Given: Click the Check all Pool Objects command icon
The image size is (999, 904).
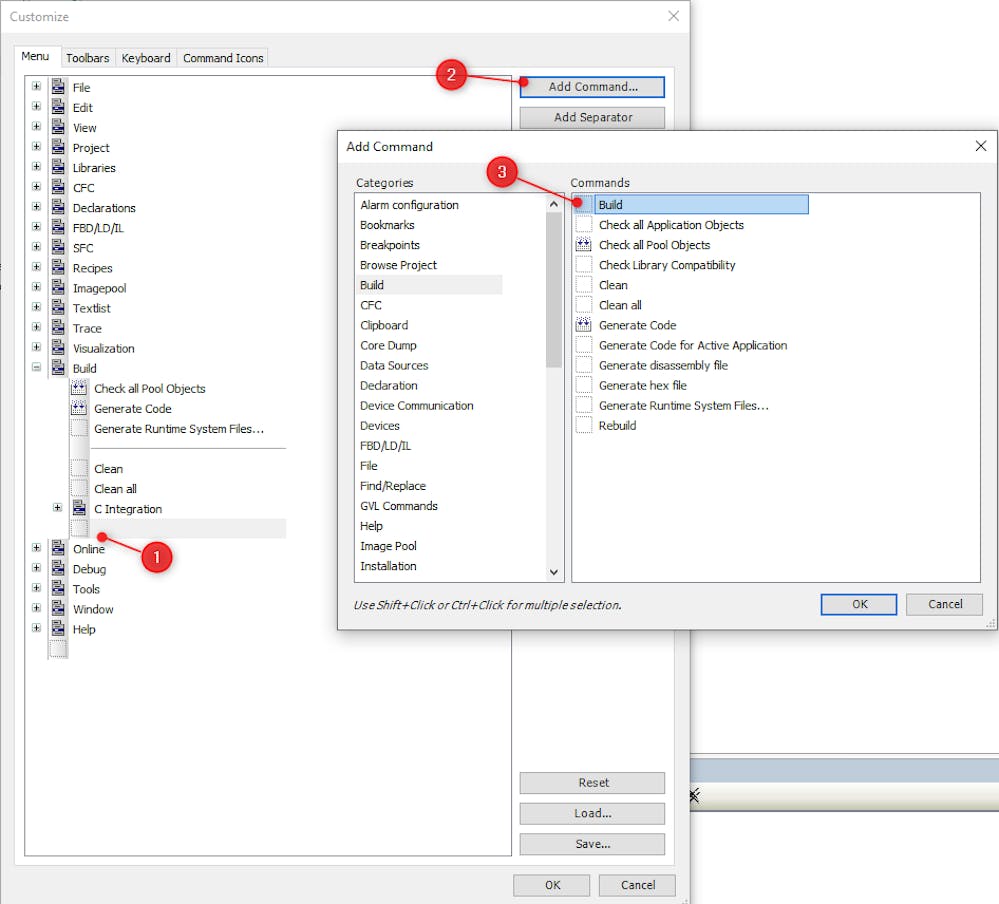Looking at the screenshot, I should click(584, 245).
